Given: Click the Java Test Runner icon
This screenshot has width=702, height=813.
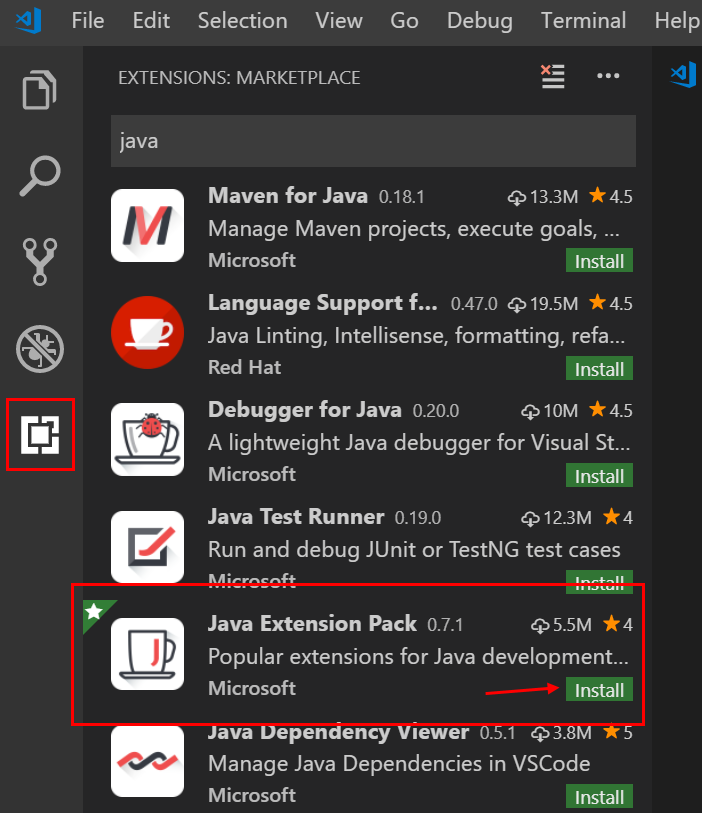Looking at the screenshot, I should click(147, 547).
